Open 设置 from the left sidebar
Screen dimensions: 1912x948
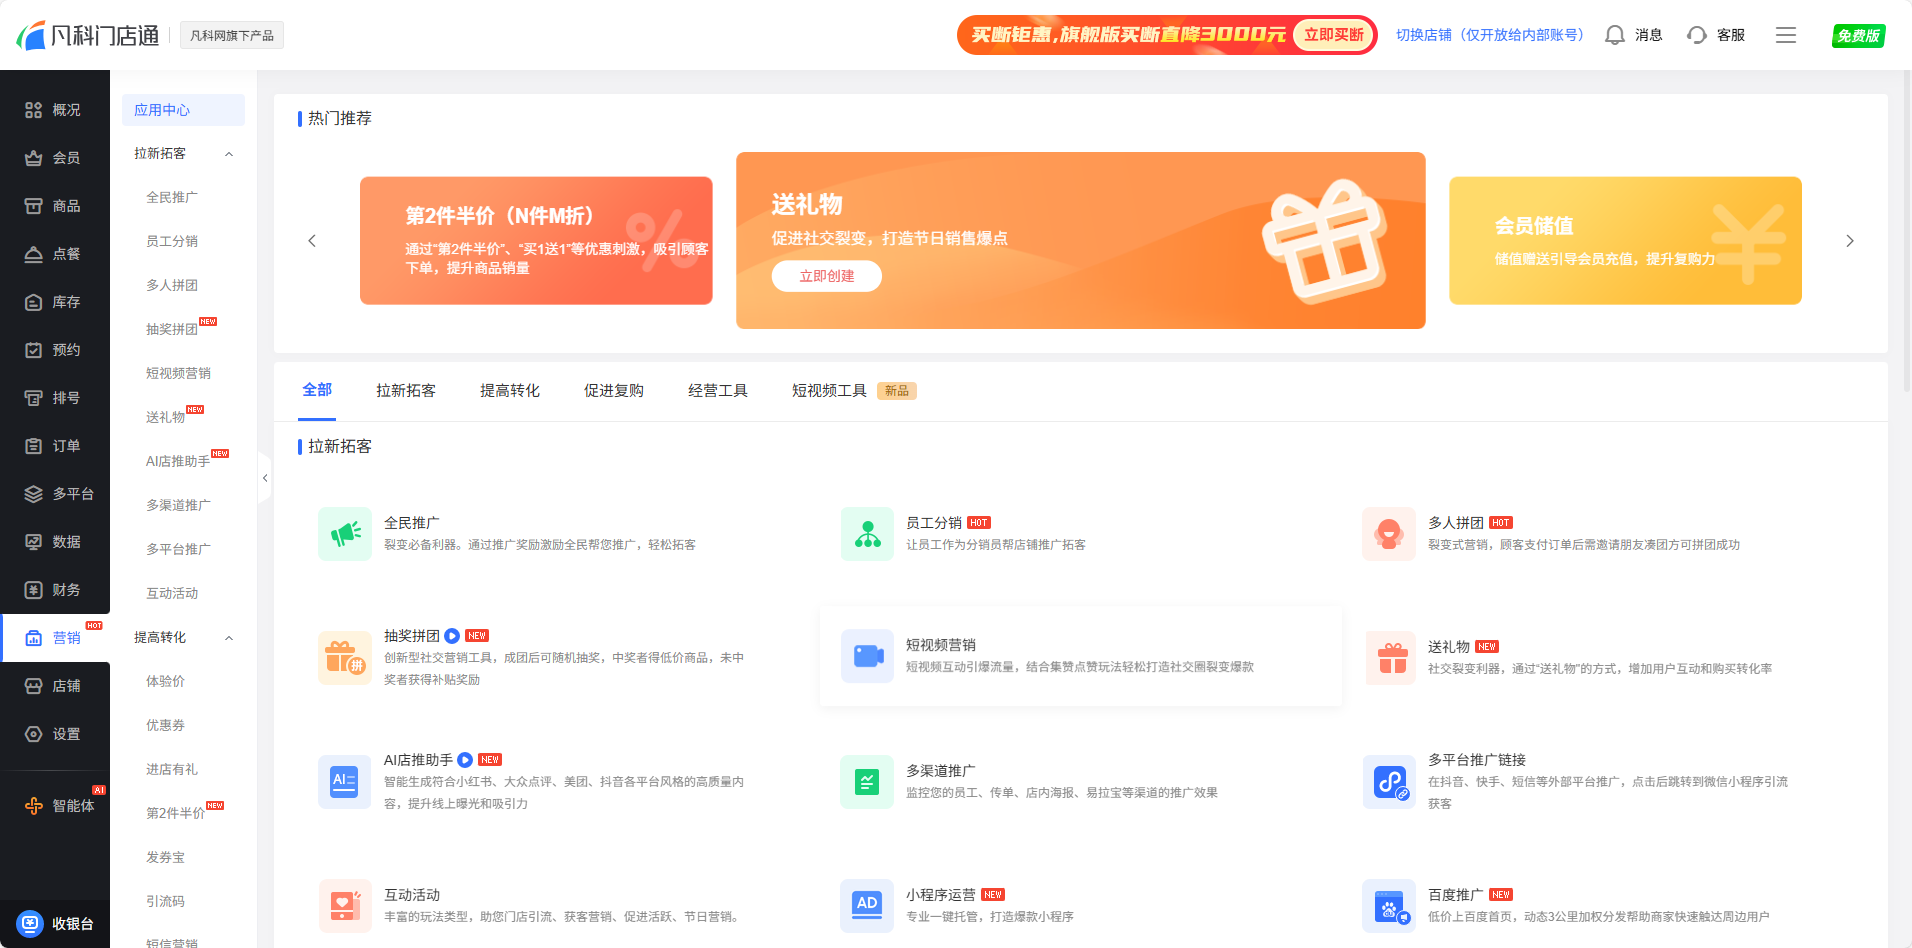click(55, 733)
